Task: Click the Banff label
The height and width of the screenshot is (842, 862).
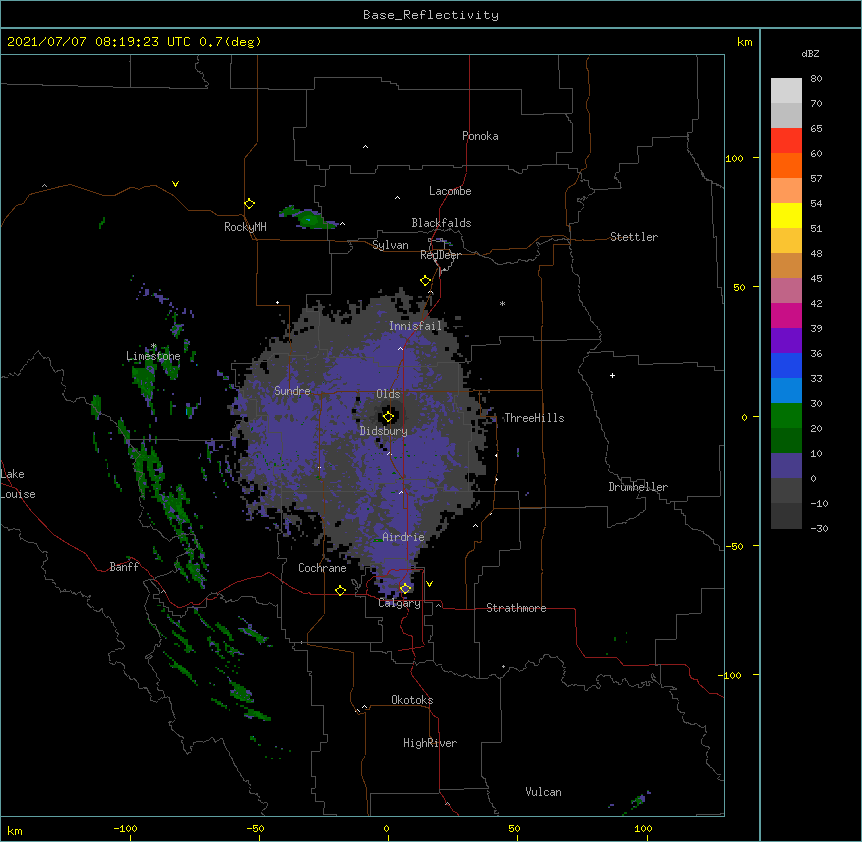Action: 124,567
